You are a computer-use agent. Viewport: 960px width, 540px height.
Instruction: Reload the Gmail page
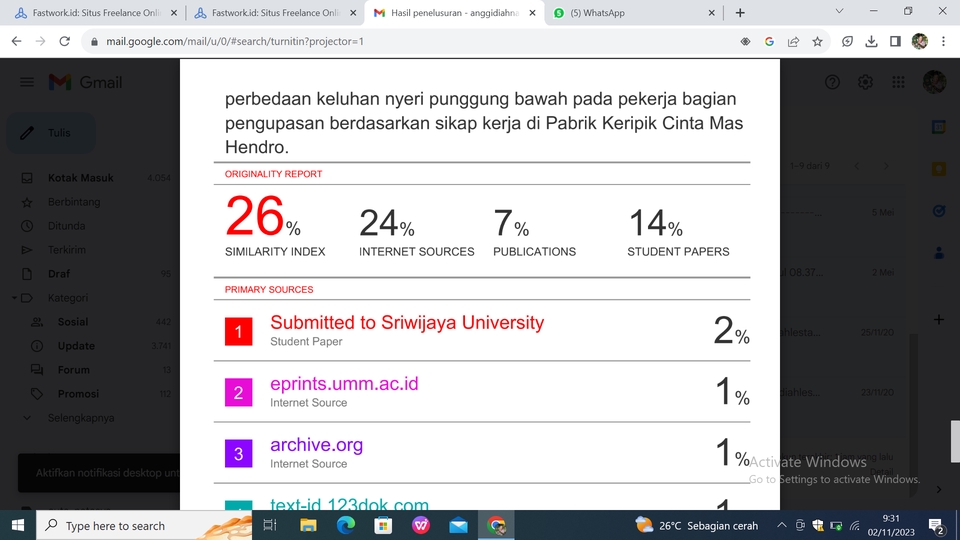coord(64,41)
